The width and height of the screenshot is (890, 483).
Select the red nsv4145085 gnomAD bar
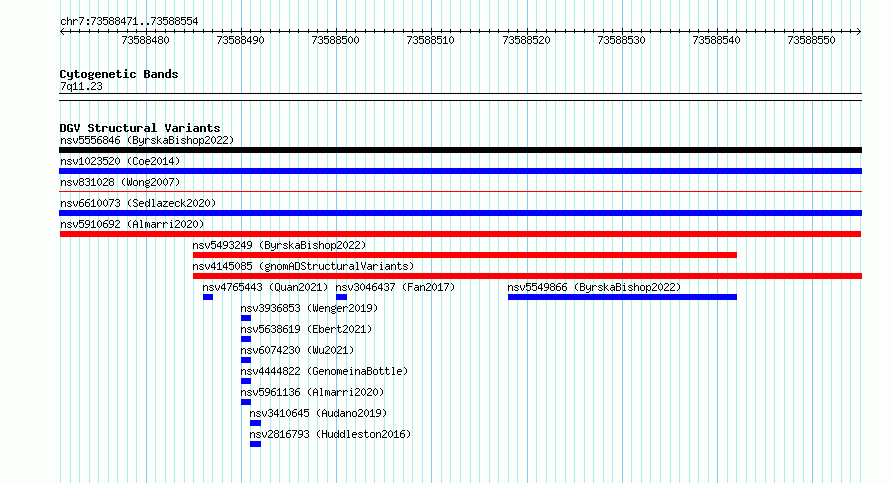(x=527, y=276)
